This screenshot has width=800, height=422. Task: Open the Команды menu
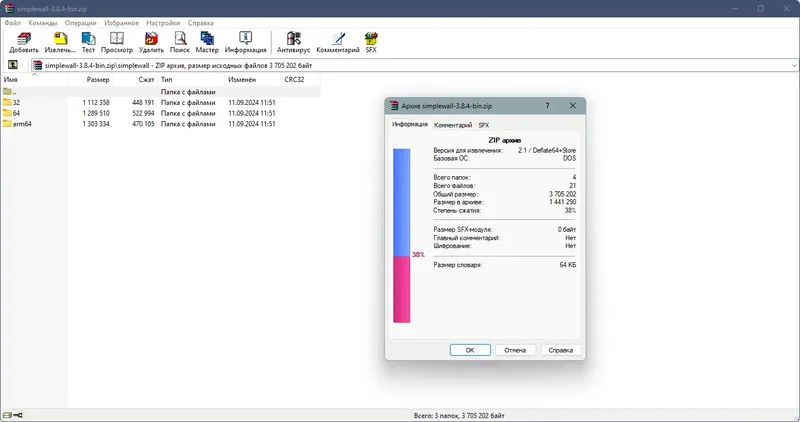coord(43,23)
